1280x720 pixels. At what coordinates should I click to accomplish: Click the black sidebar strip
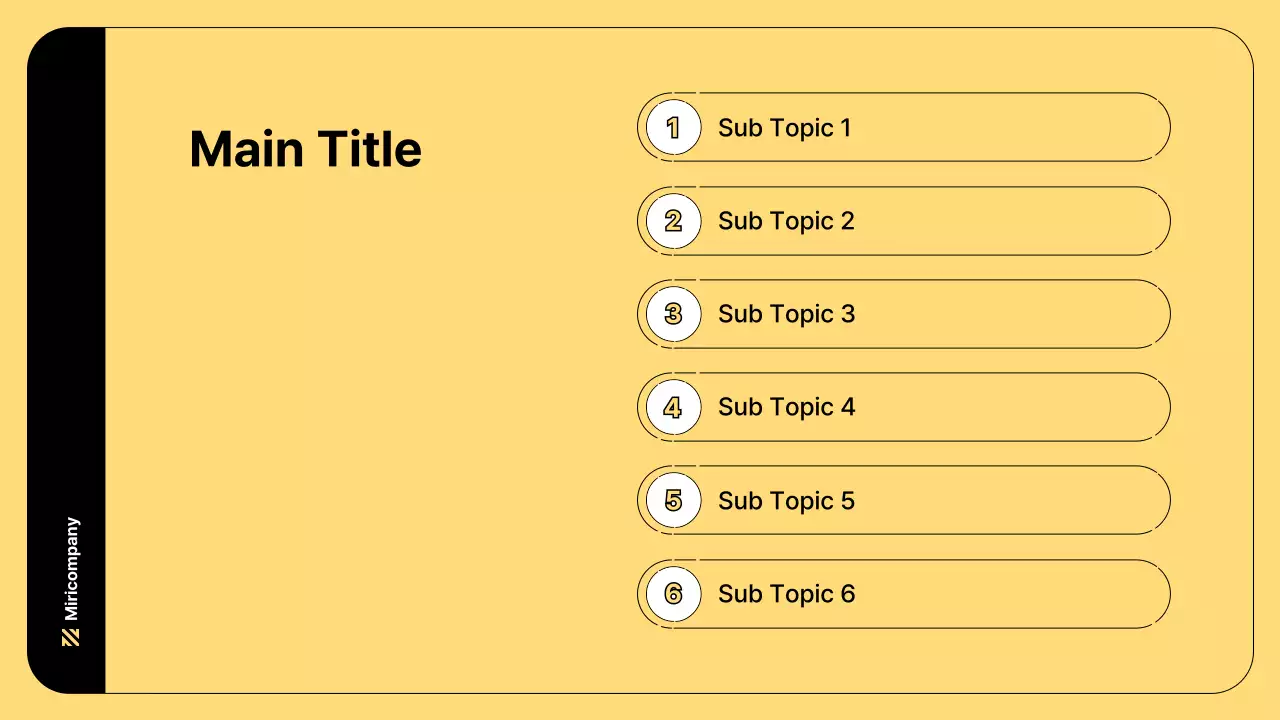pyautogui.click(x=66, y=300)
